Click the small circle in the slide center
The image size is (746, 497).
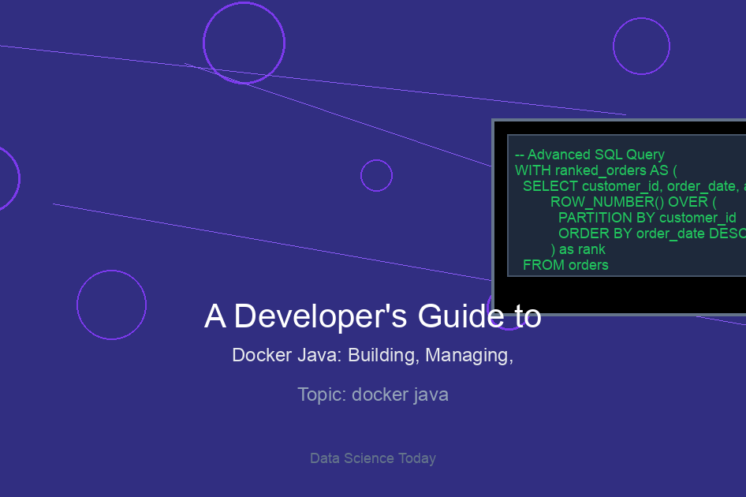(376, 175)
